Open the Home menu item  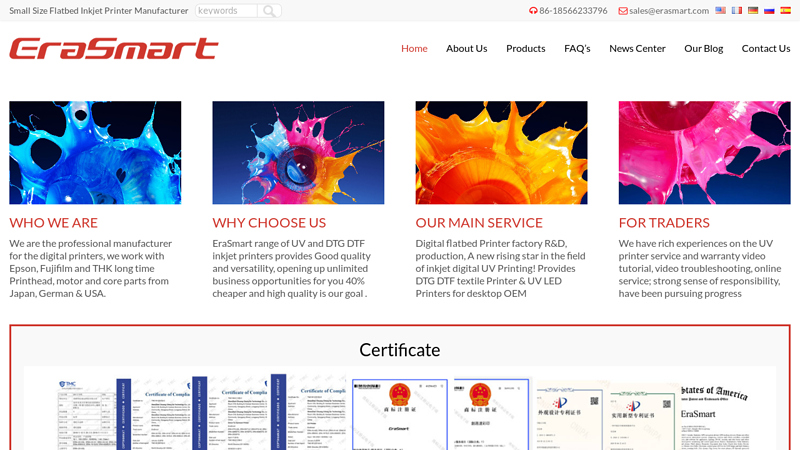point(414,48)
